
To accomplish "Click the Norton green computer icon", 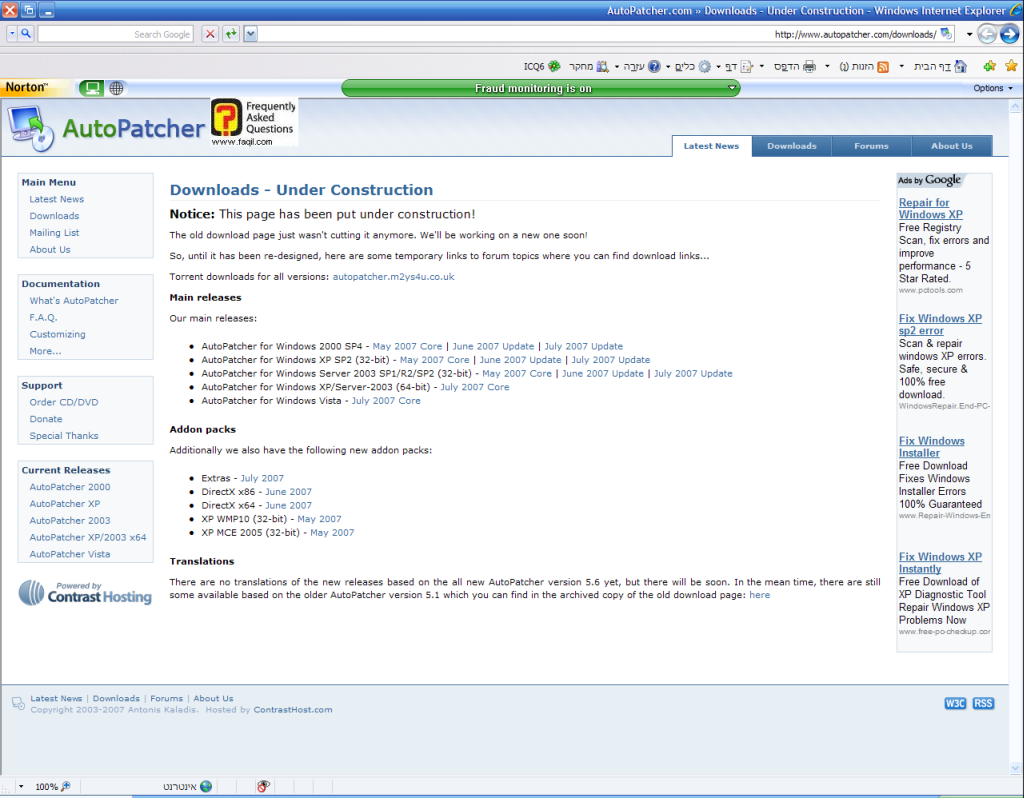I will tap(91, 88).
